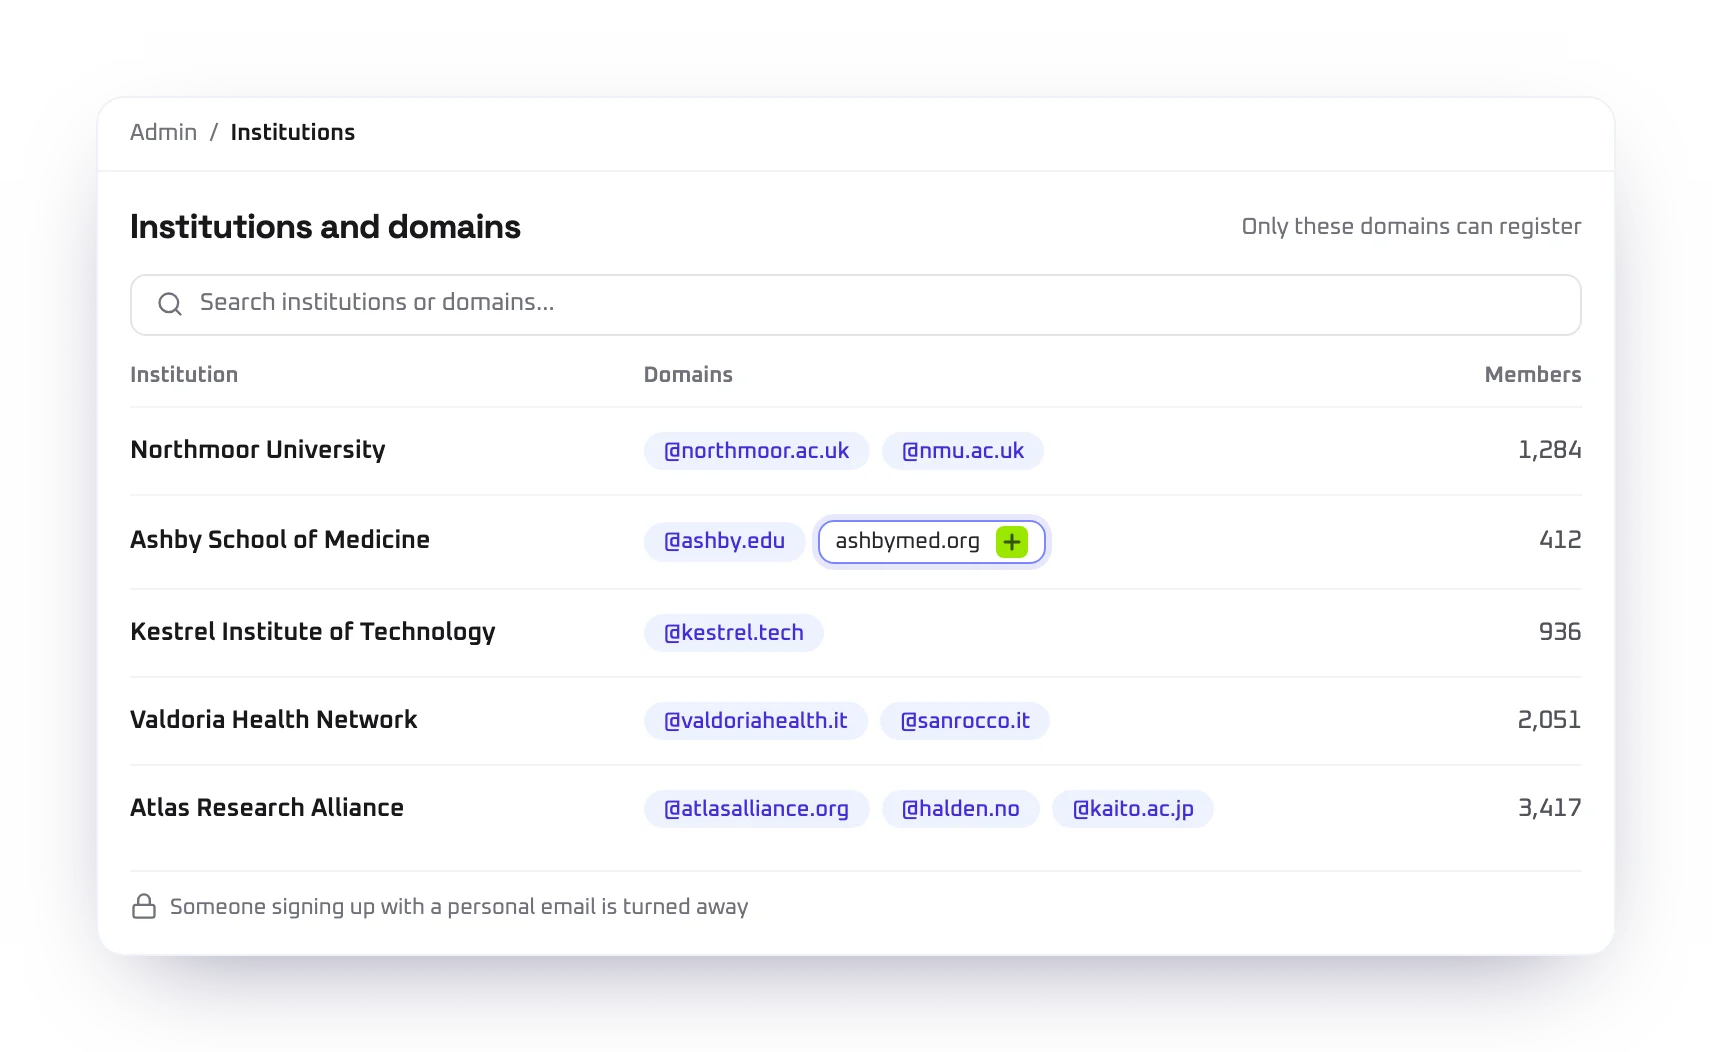The height and width of the screenshot is (1052, 1712).
Task: Click the 1,284 members count
Action: point(1550,450)
